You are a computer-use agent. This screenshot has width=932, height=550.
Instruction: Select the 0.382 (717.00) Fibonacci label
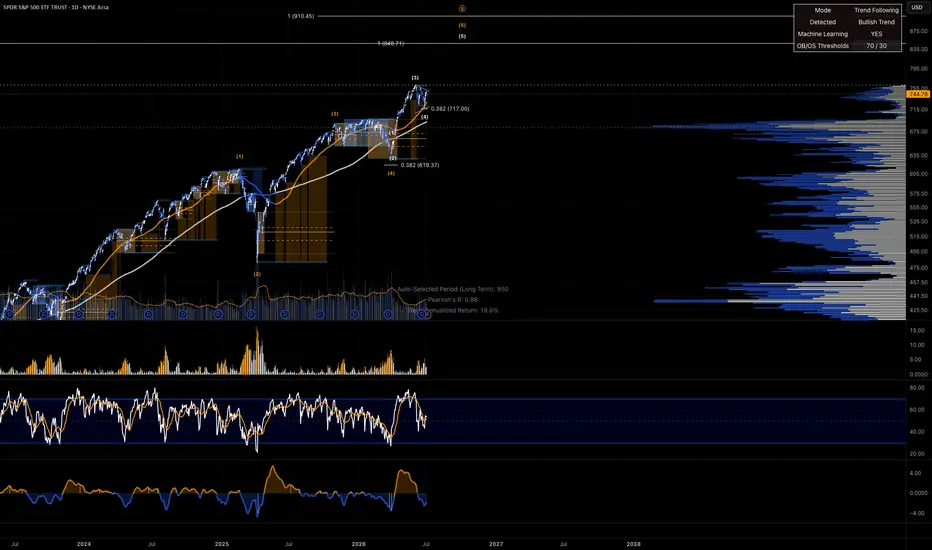pos(450,109)
